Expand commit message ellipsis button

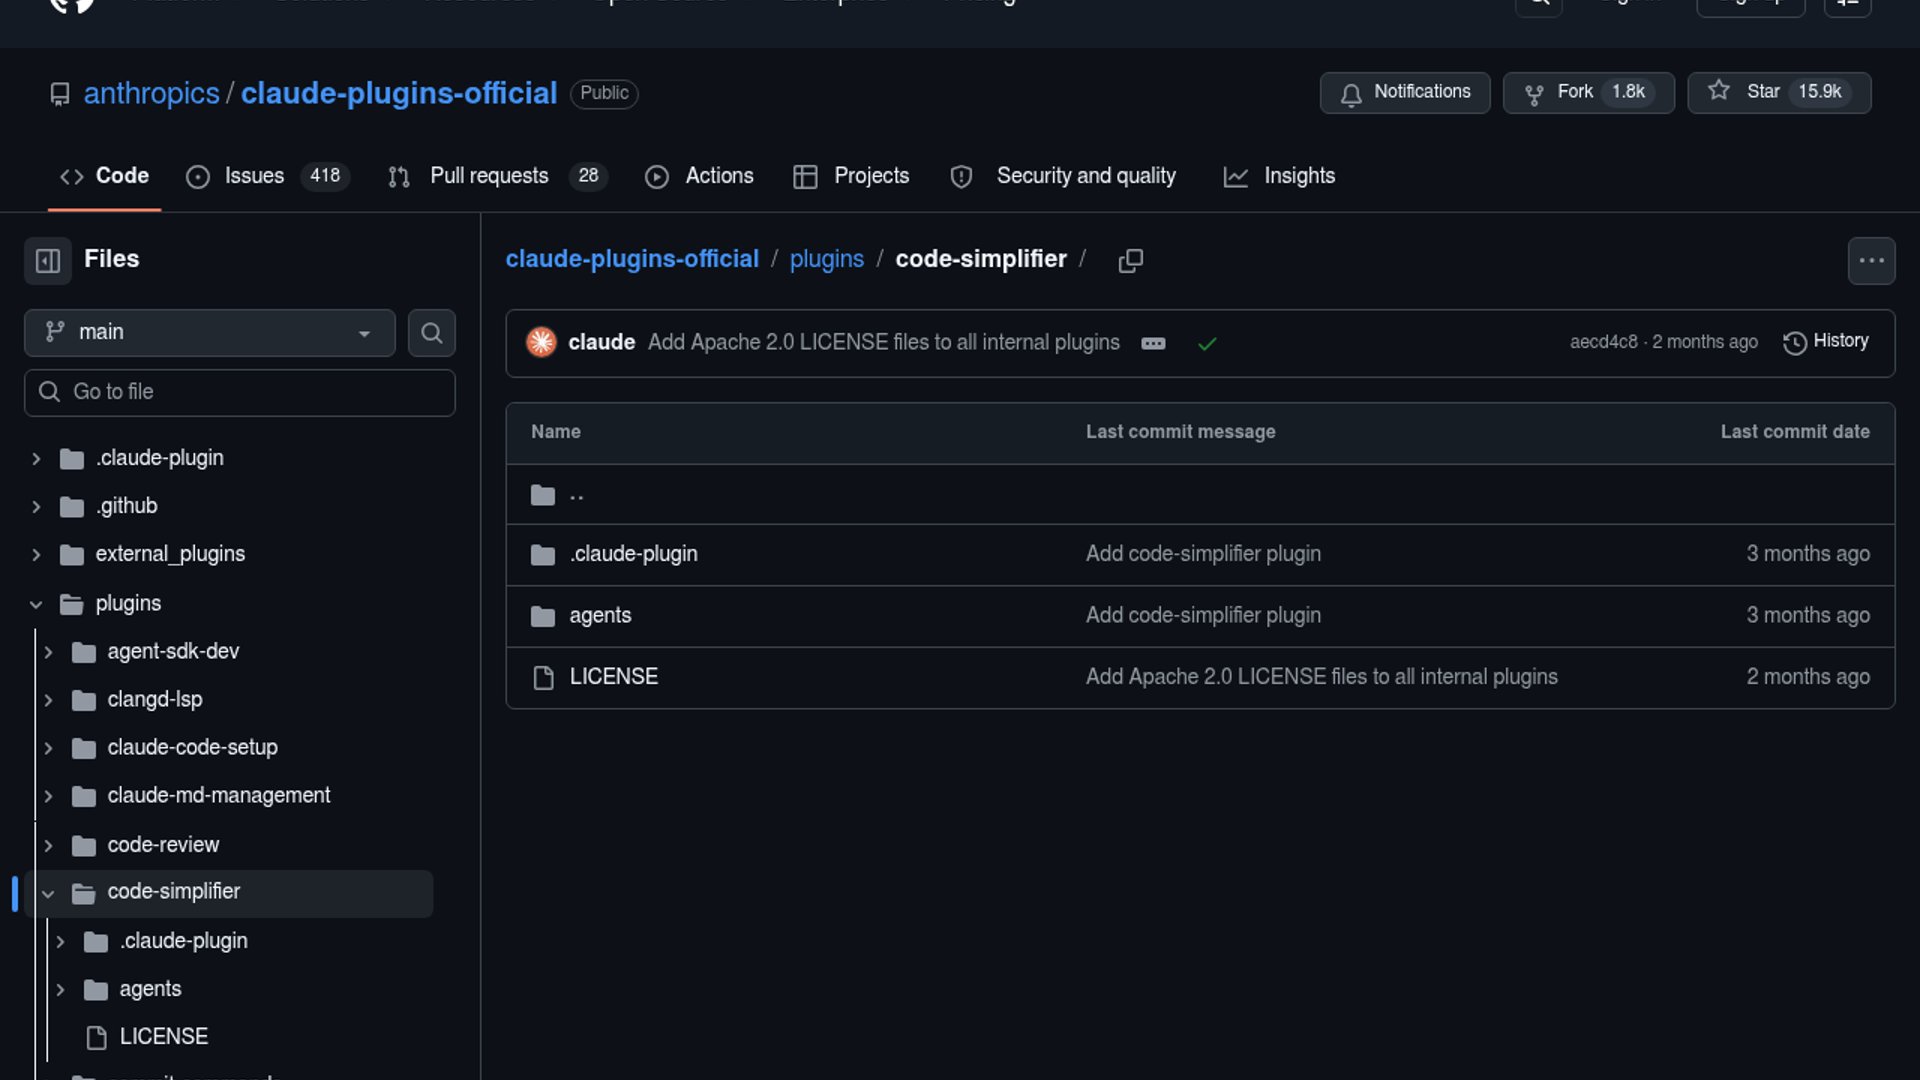(1153, 343)
